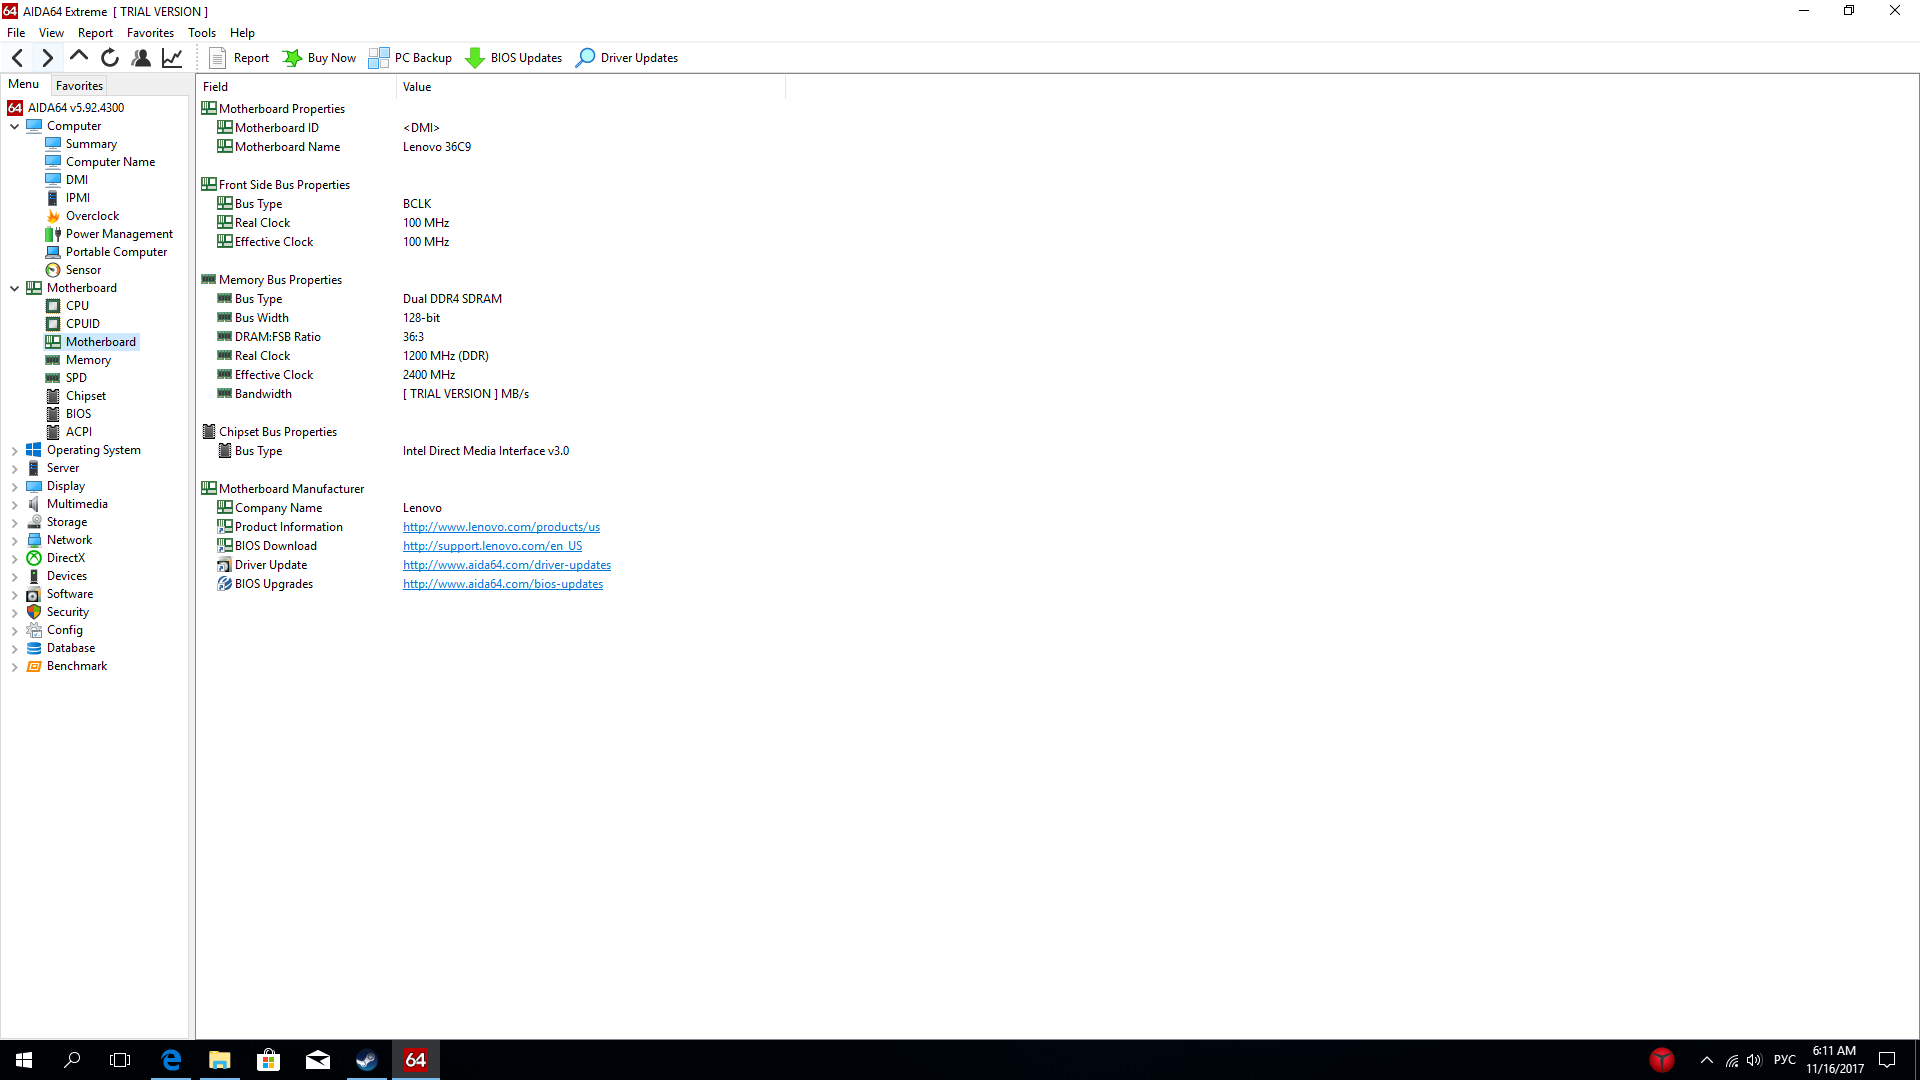Open the BIOS tree item
Image resolution: width=1920 pixels, height=1080 pixels.
(78, 414)
